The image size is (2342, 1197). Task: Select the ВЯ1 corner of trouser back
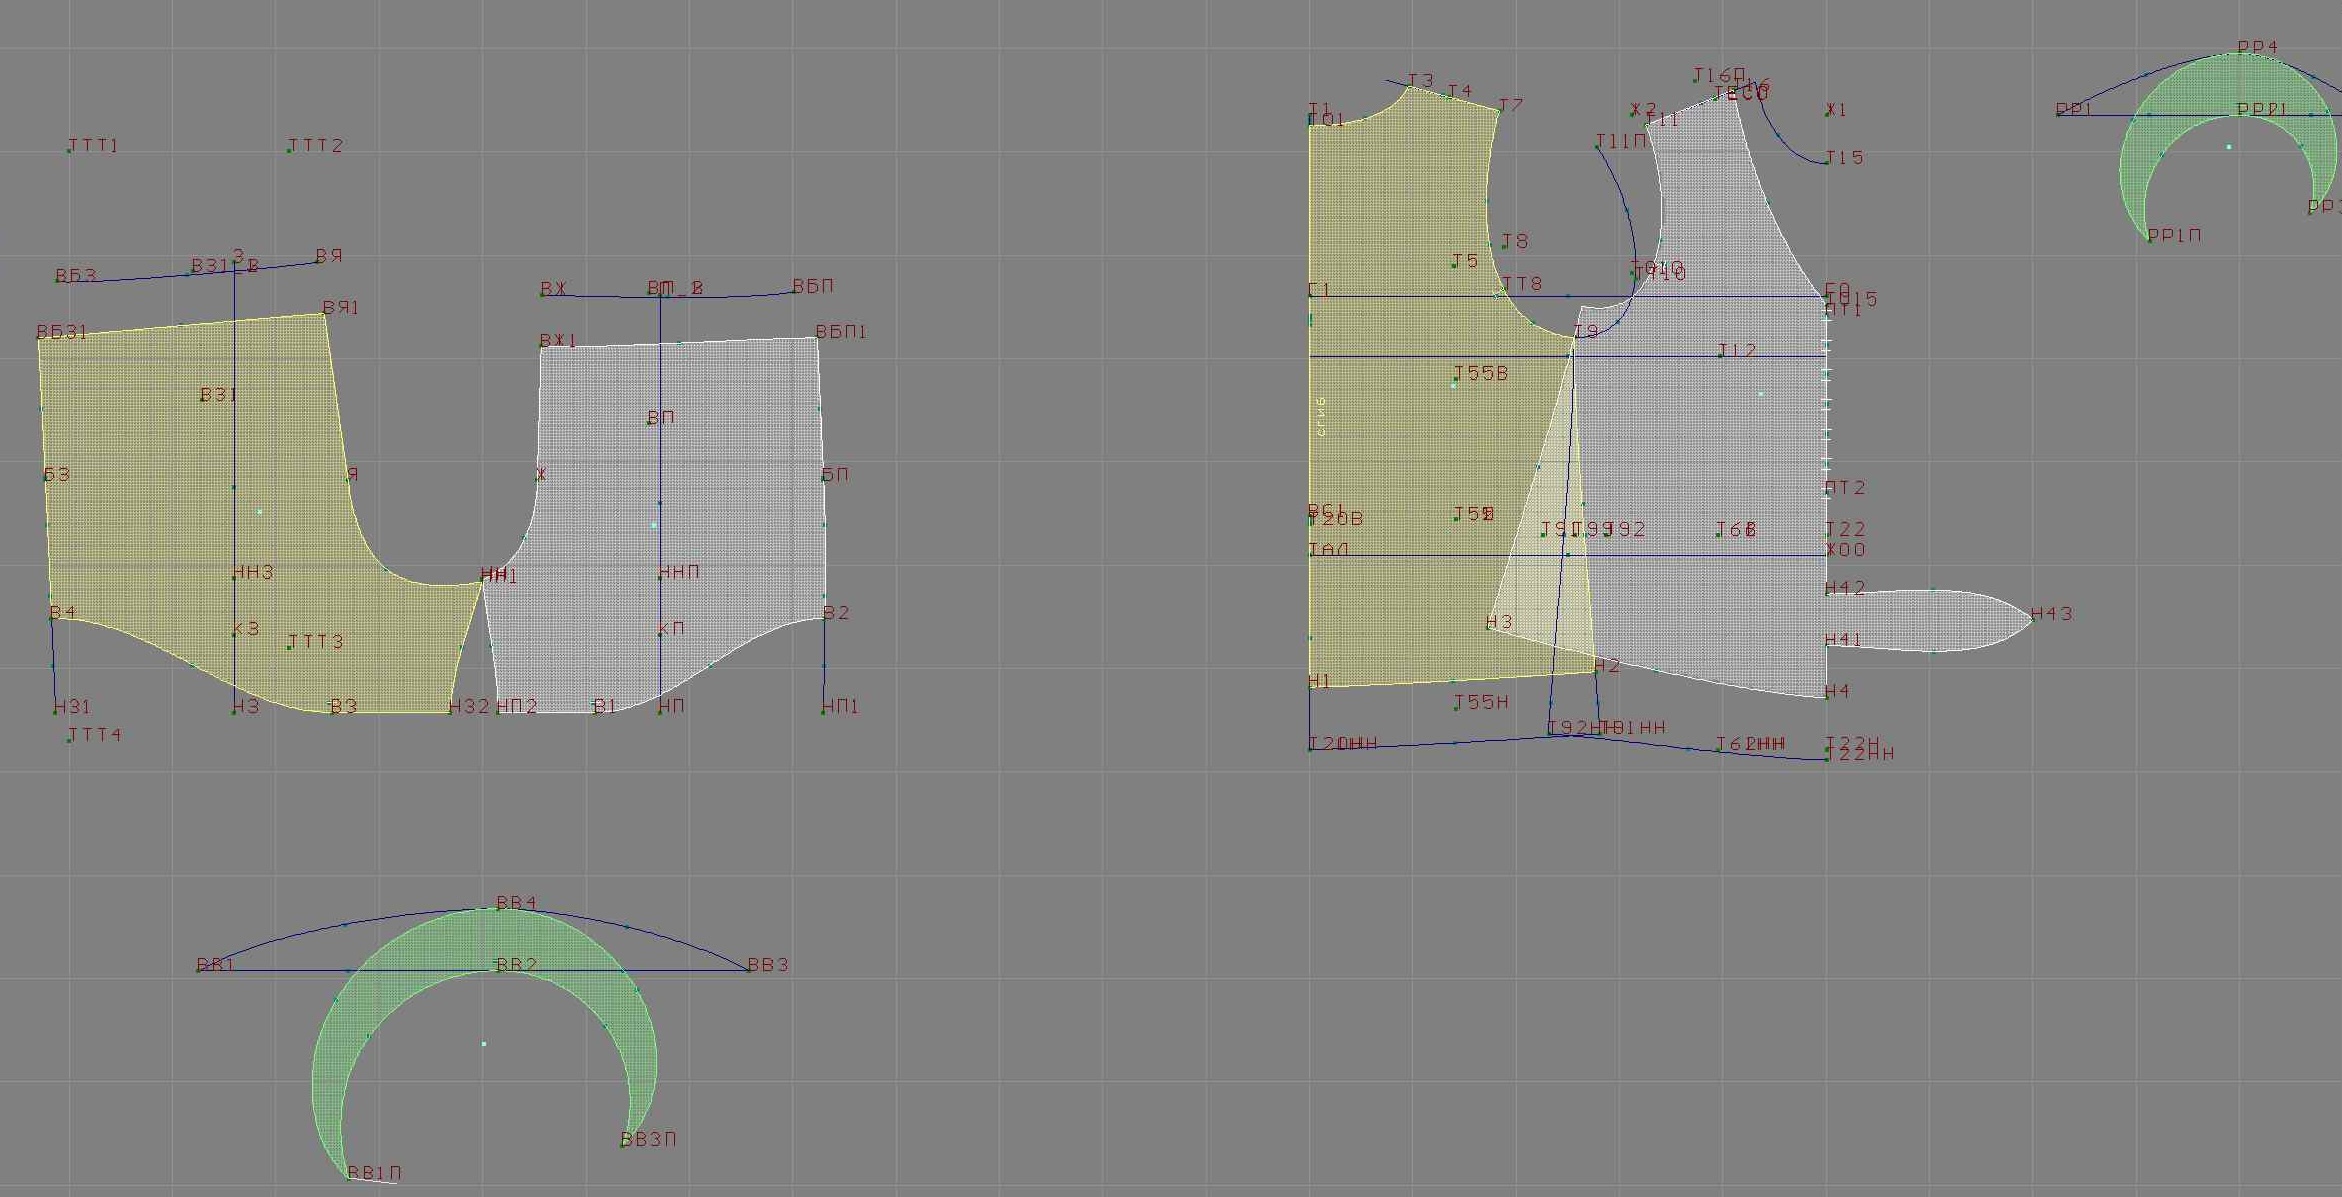pyautogui.click(x=325, y=313)
